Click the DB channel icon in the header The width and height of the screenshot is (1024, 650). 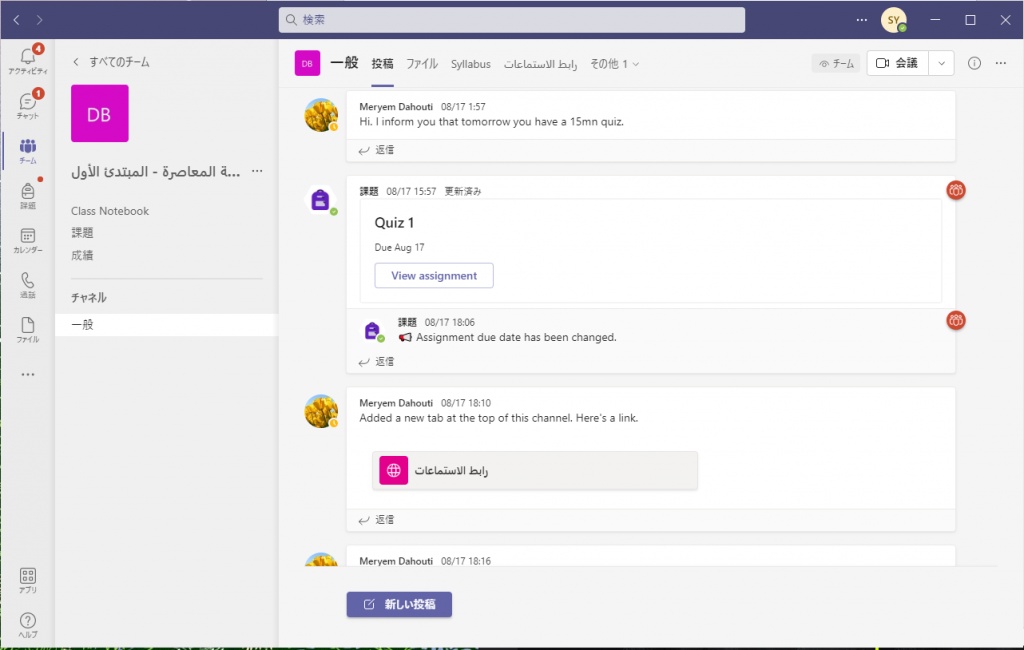(307, 63)
